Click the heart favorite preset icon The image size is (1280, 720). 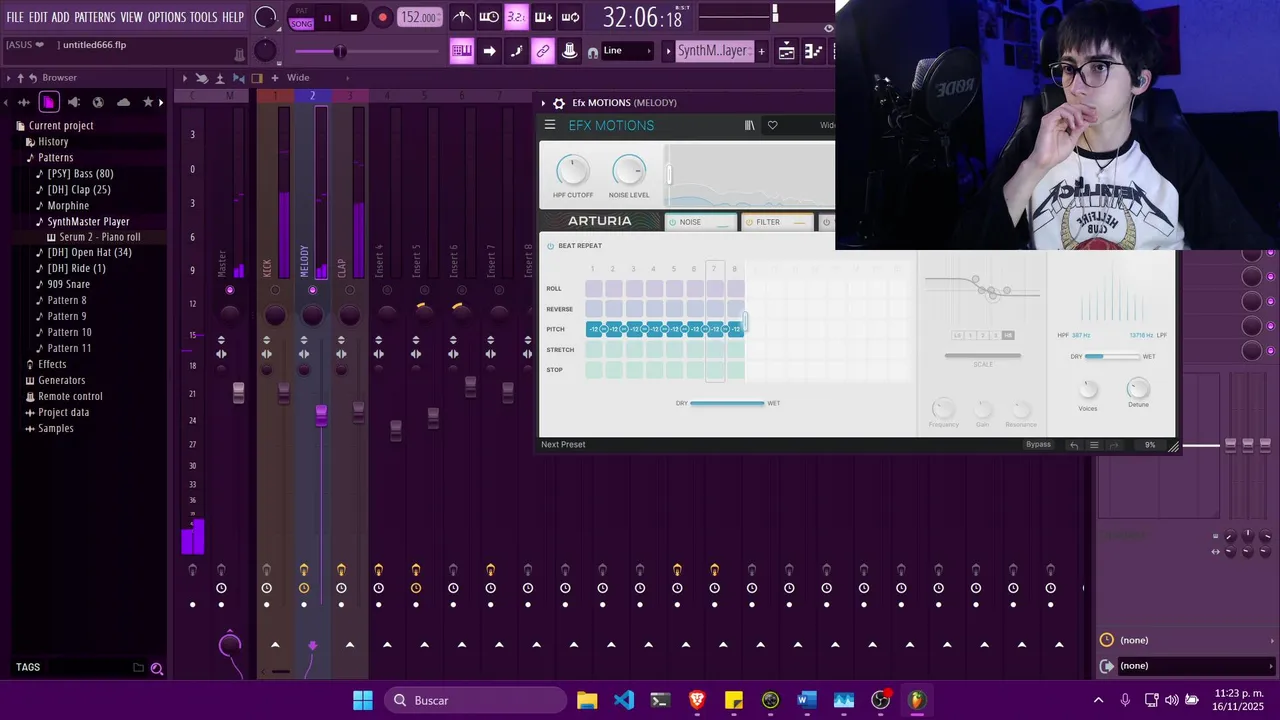click(772, 125)
